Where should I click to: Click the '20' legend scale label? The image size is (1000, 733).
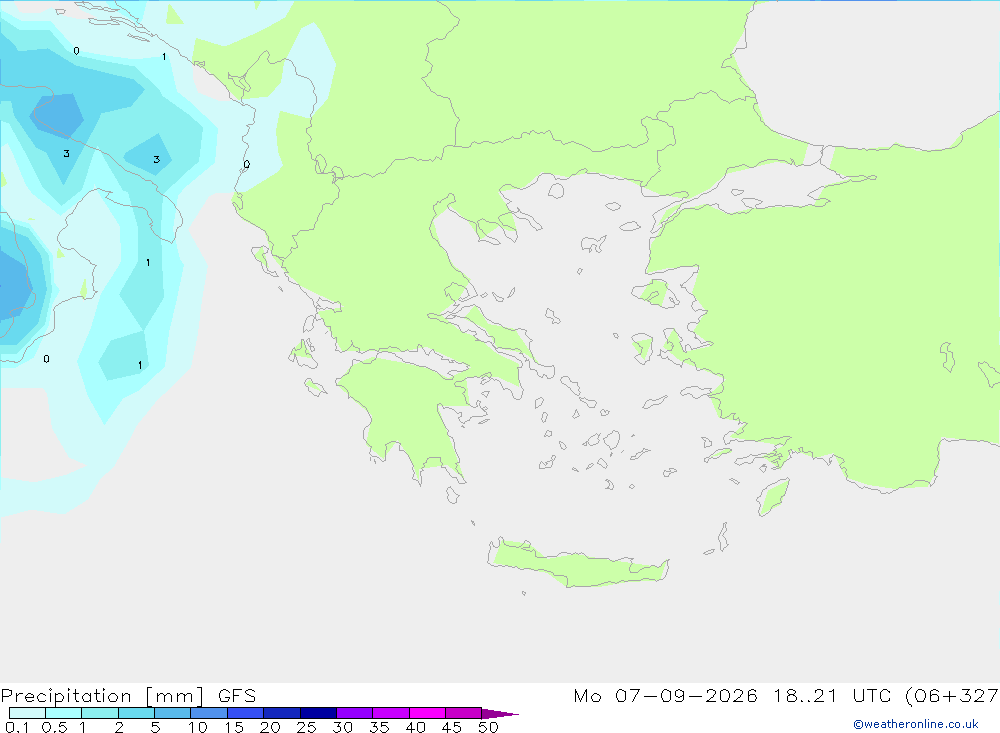270,727
